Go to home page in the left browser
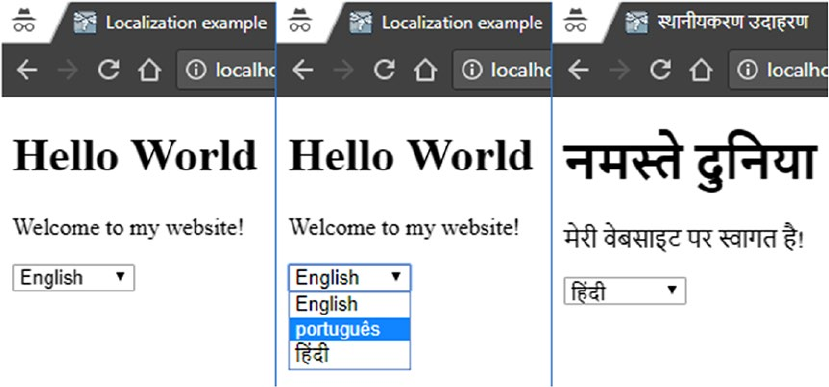The width and height of the screenshot is (829, 387). [150, 70]
